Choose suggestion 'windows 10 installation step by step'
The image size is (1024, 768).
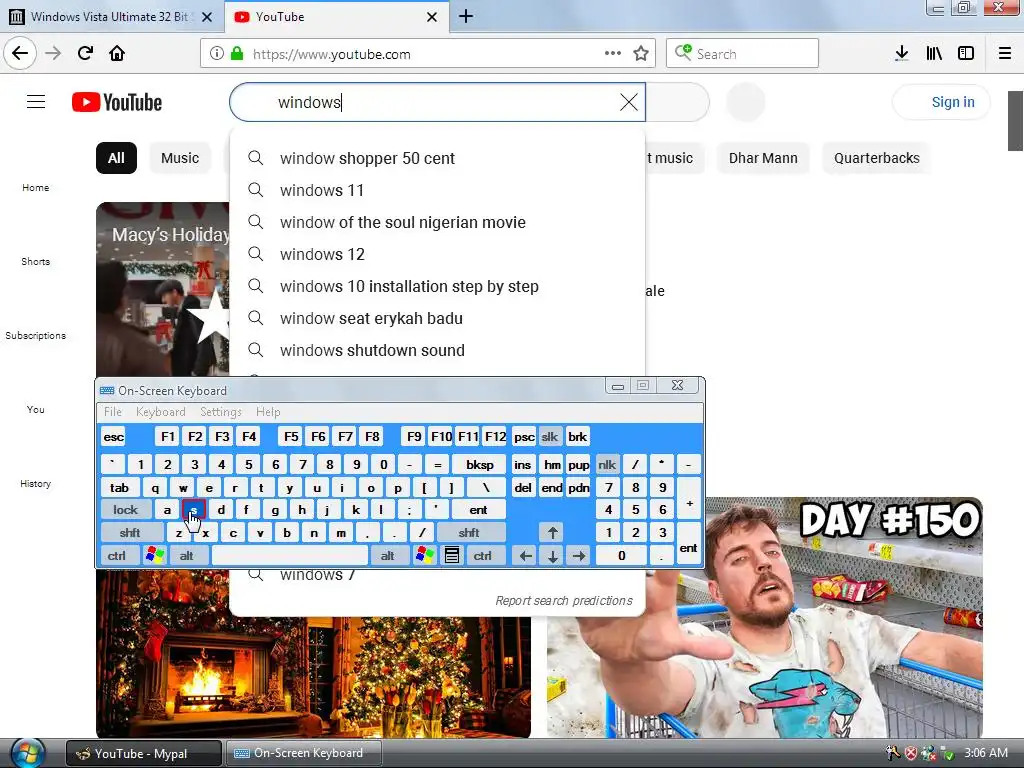[x=438, y=286]
